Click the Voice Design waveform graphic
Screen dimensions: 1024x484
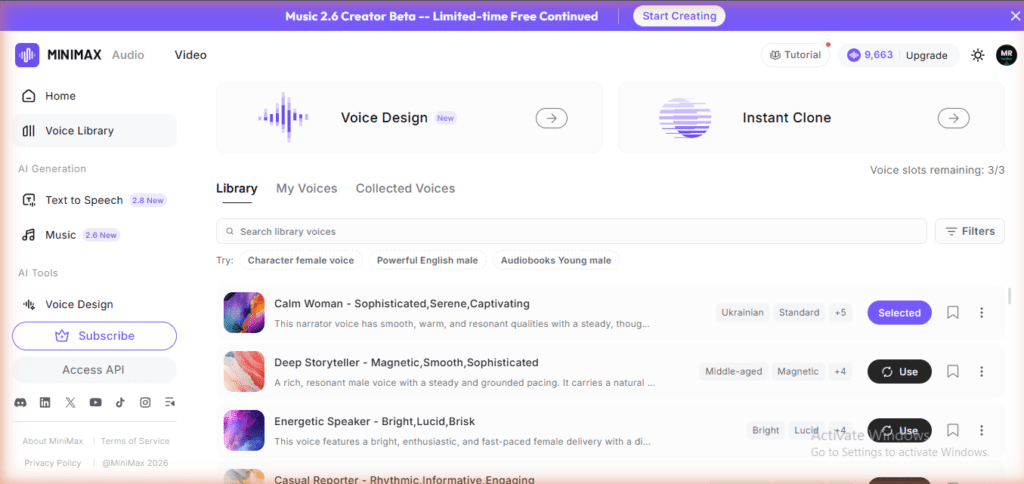(283, 118)
